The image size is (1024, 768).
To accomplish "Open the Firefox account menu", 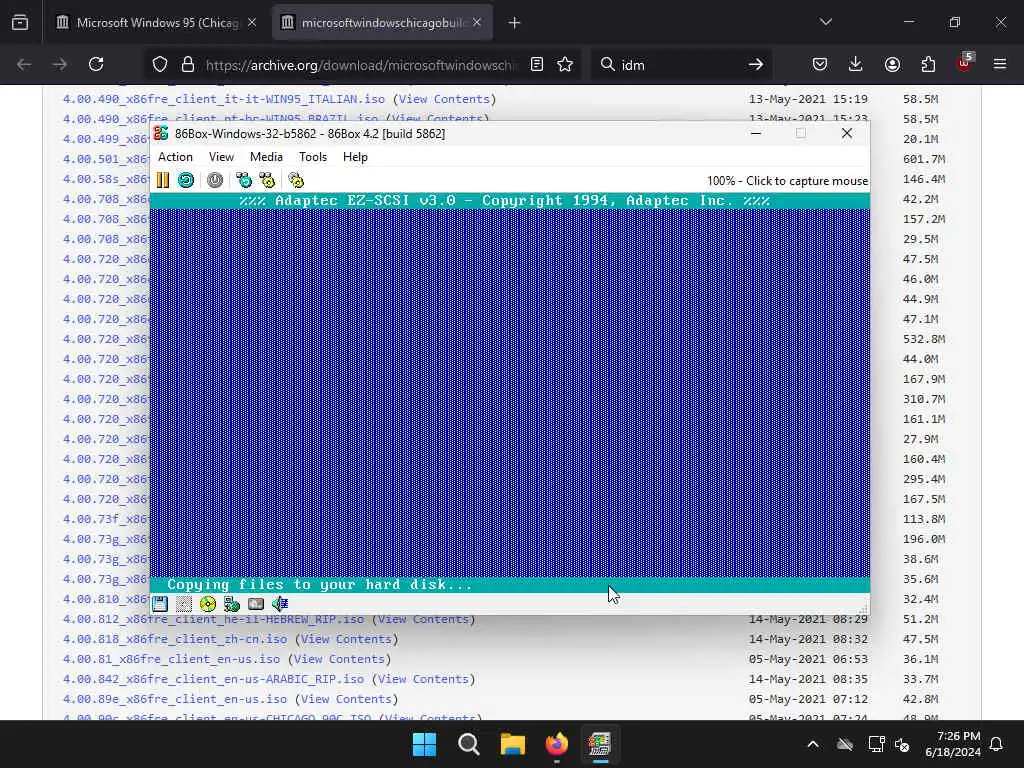I will coord(892,65).
